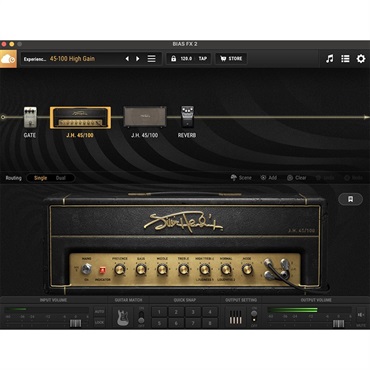Open the Scene option
The image size is (370, 370).
241,178
